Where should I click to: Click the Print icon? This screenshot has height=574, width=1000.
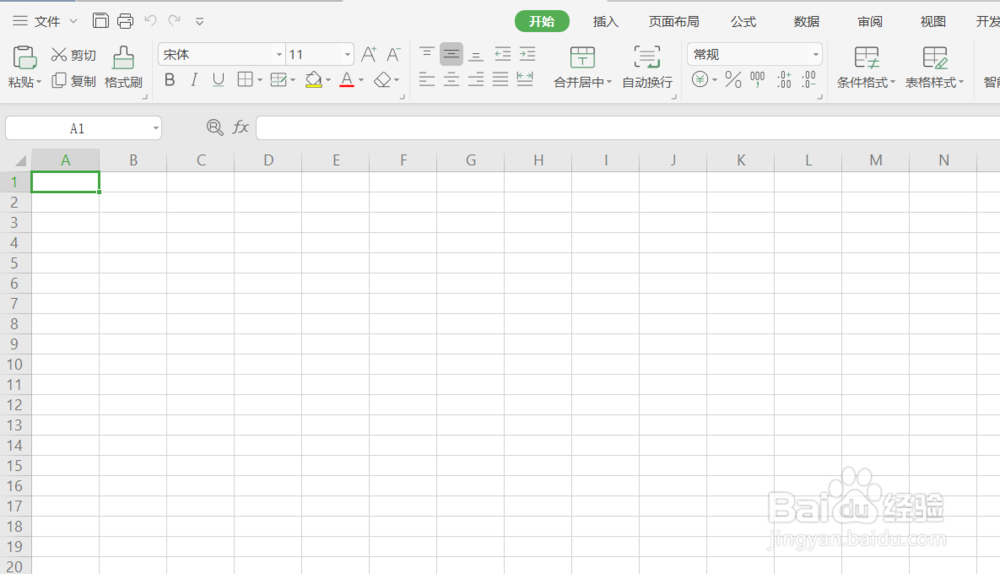coord(125,21)
